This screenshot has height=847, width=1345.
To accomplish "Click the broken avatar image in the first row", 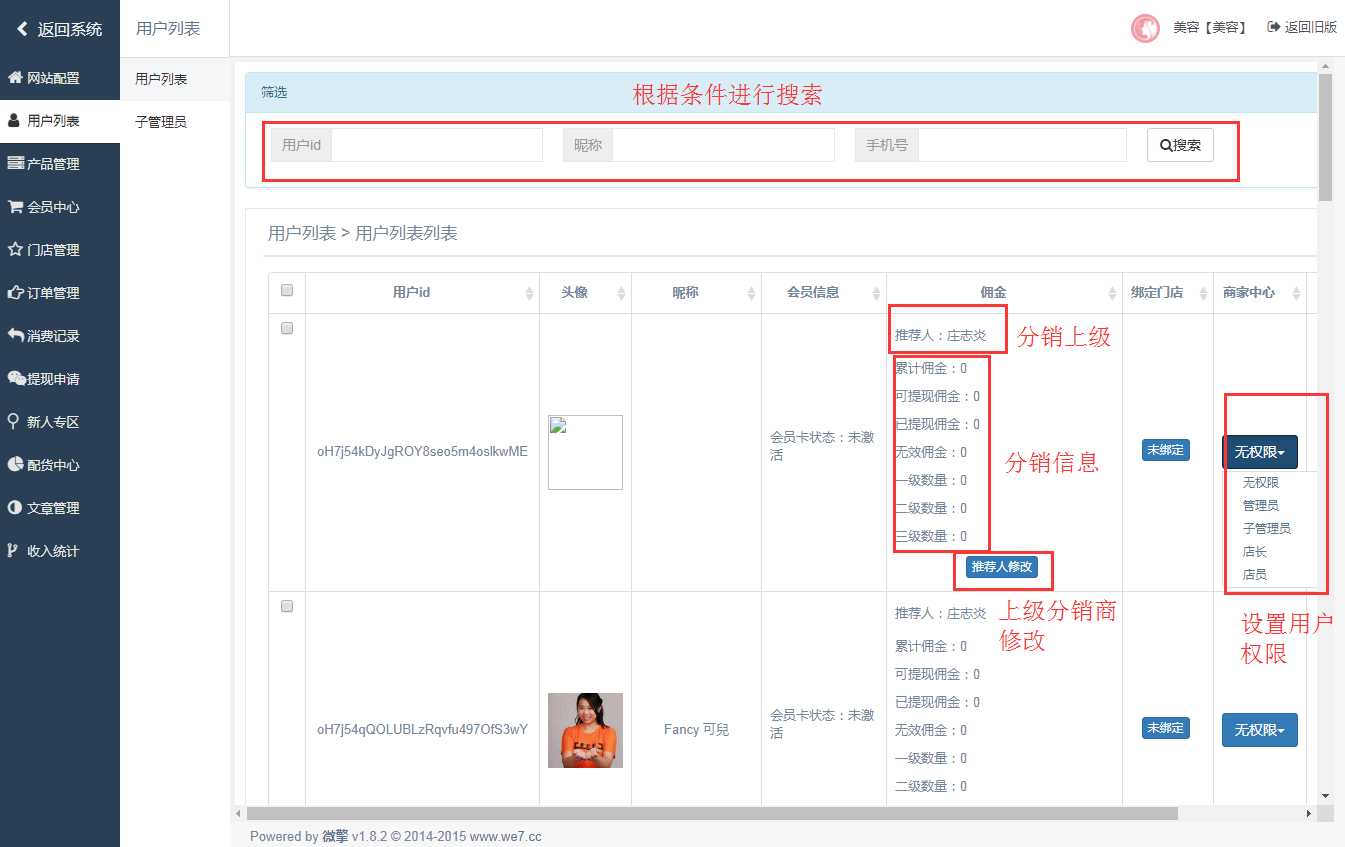I will [x=585, y=452].
